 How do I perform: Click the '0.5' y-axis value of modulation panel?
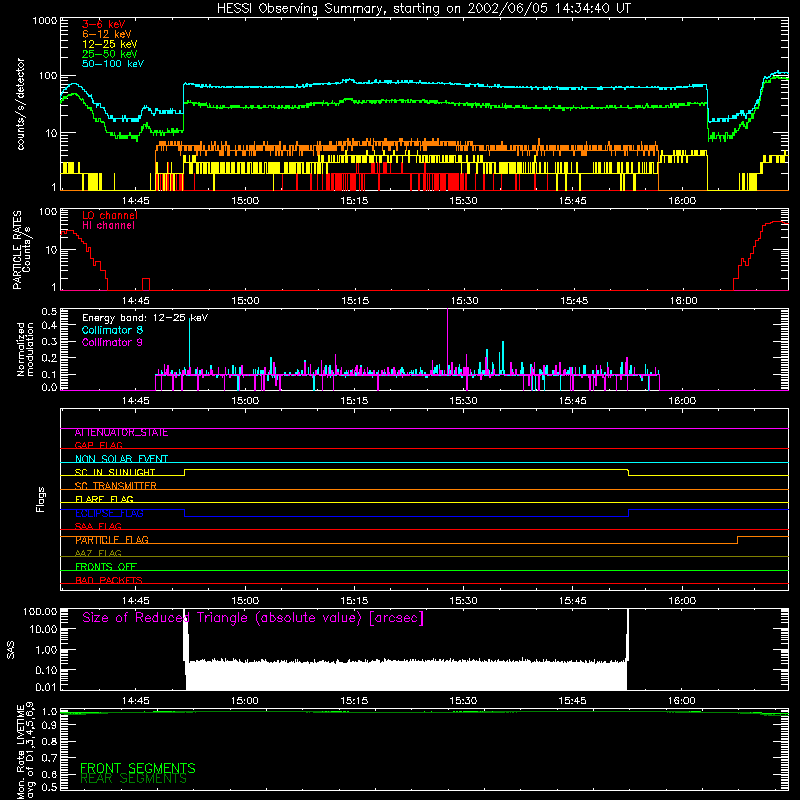(x=49, y=311)
